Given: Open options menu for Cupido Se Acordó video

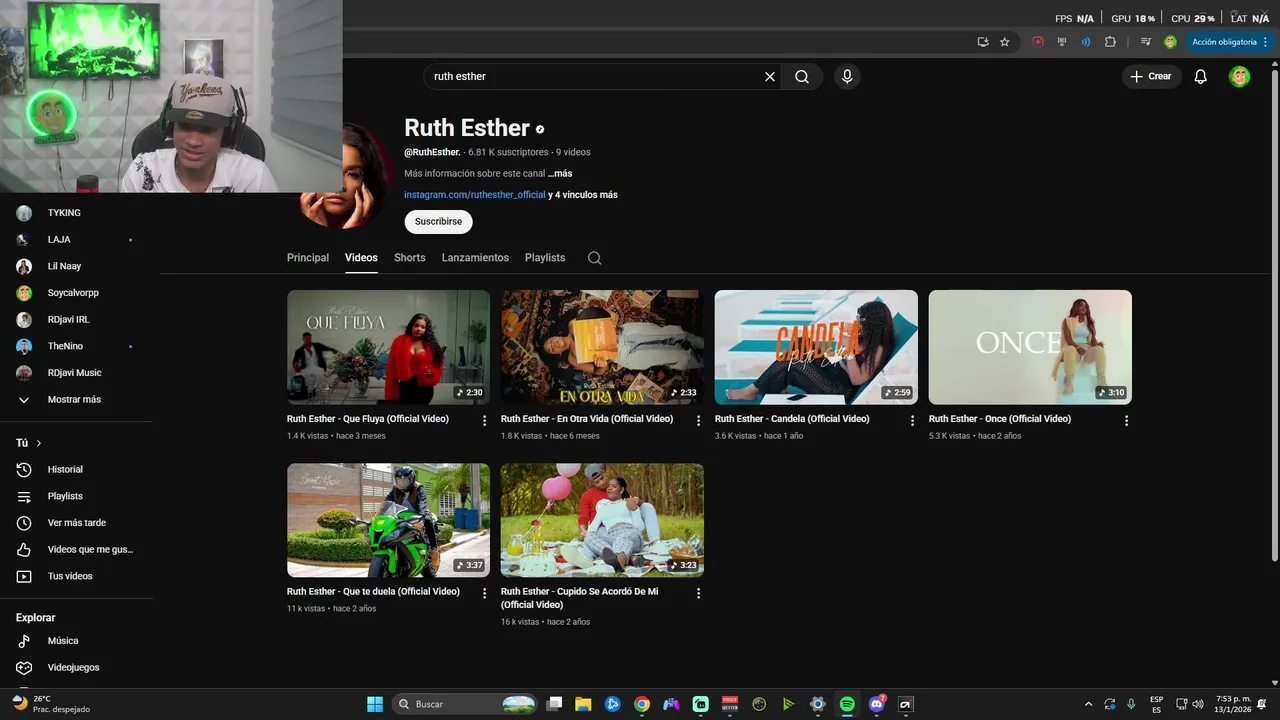Looking at the screenshot, I should coord(698,593).
